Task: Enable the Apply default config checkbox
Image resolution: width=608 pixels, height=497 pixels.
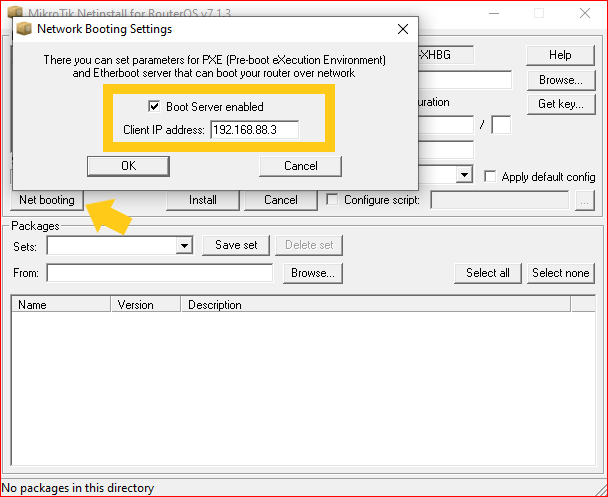Action: click(490, 177)
